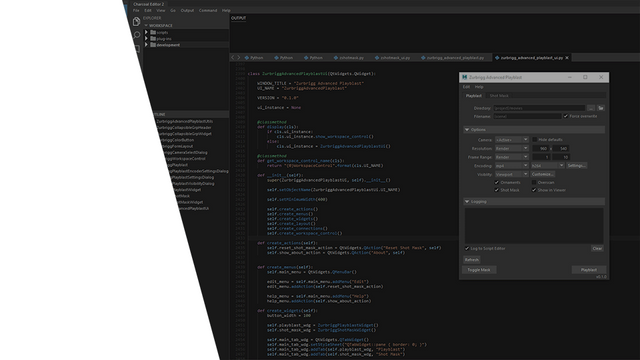
Task: Collapse the WORKSPACE tree section
Action: [146, 25]
